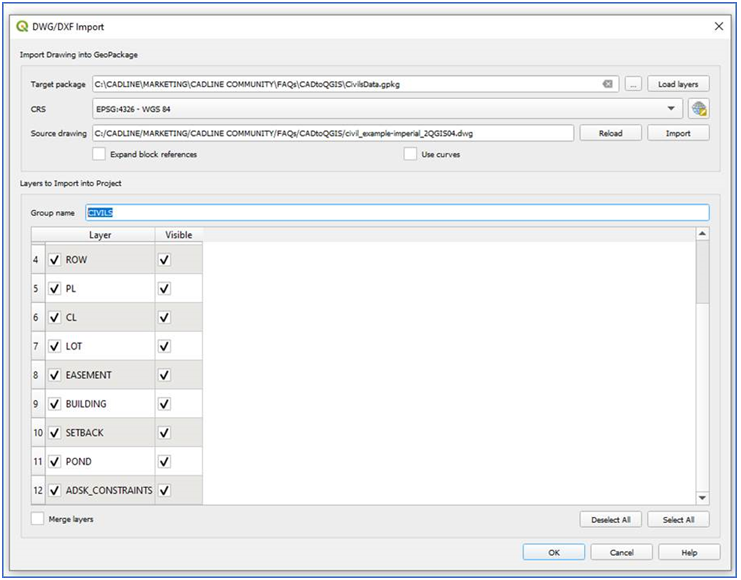Click the EASEMENT layer name text
This screenshot has width=741, height=580.
(88, 375)
